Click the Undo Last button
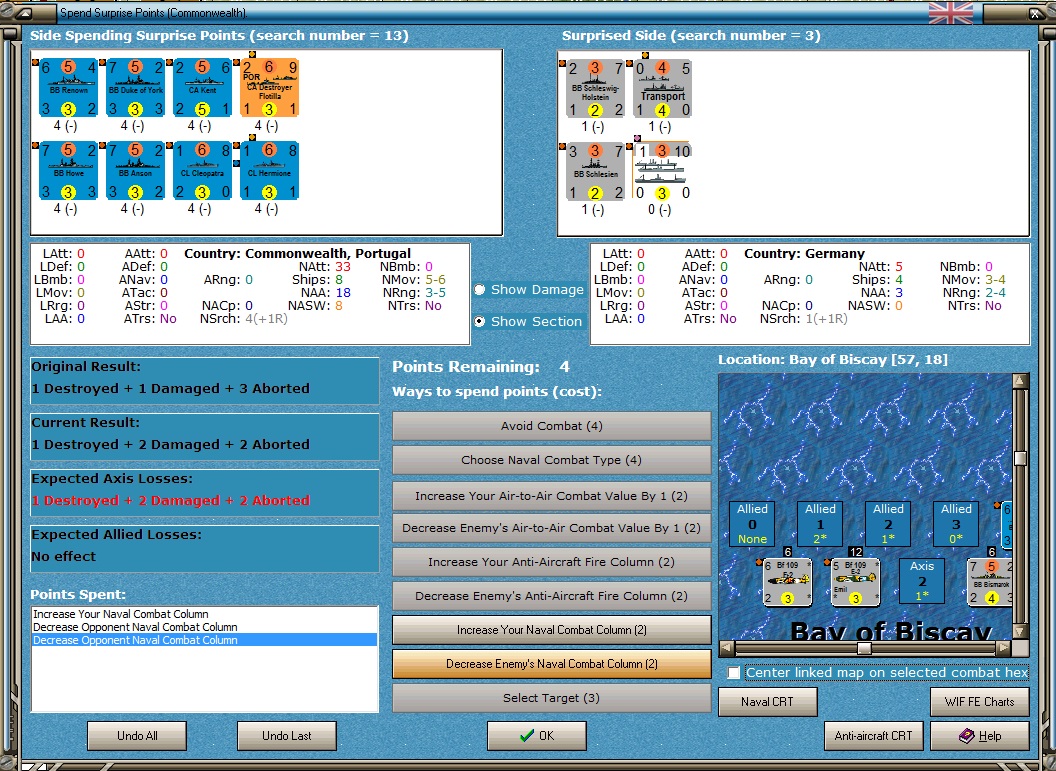 [x=287, y=736]
